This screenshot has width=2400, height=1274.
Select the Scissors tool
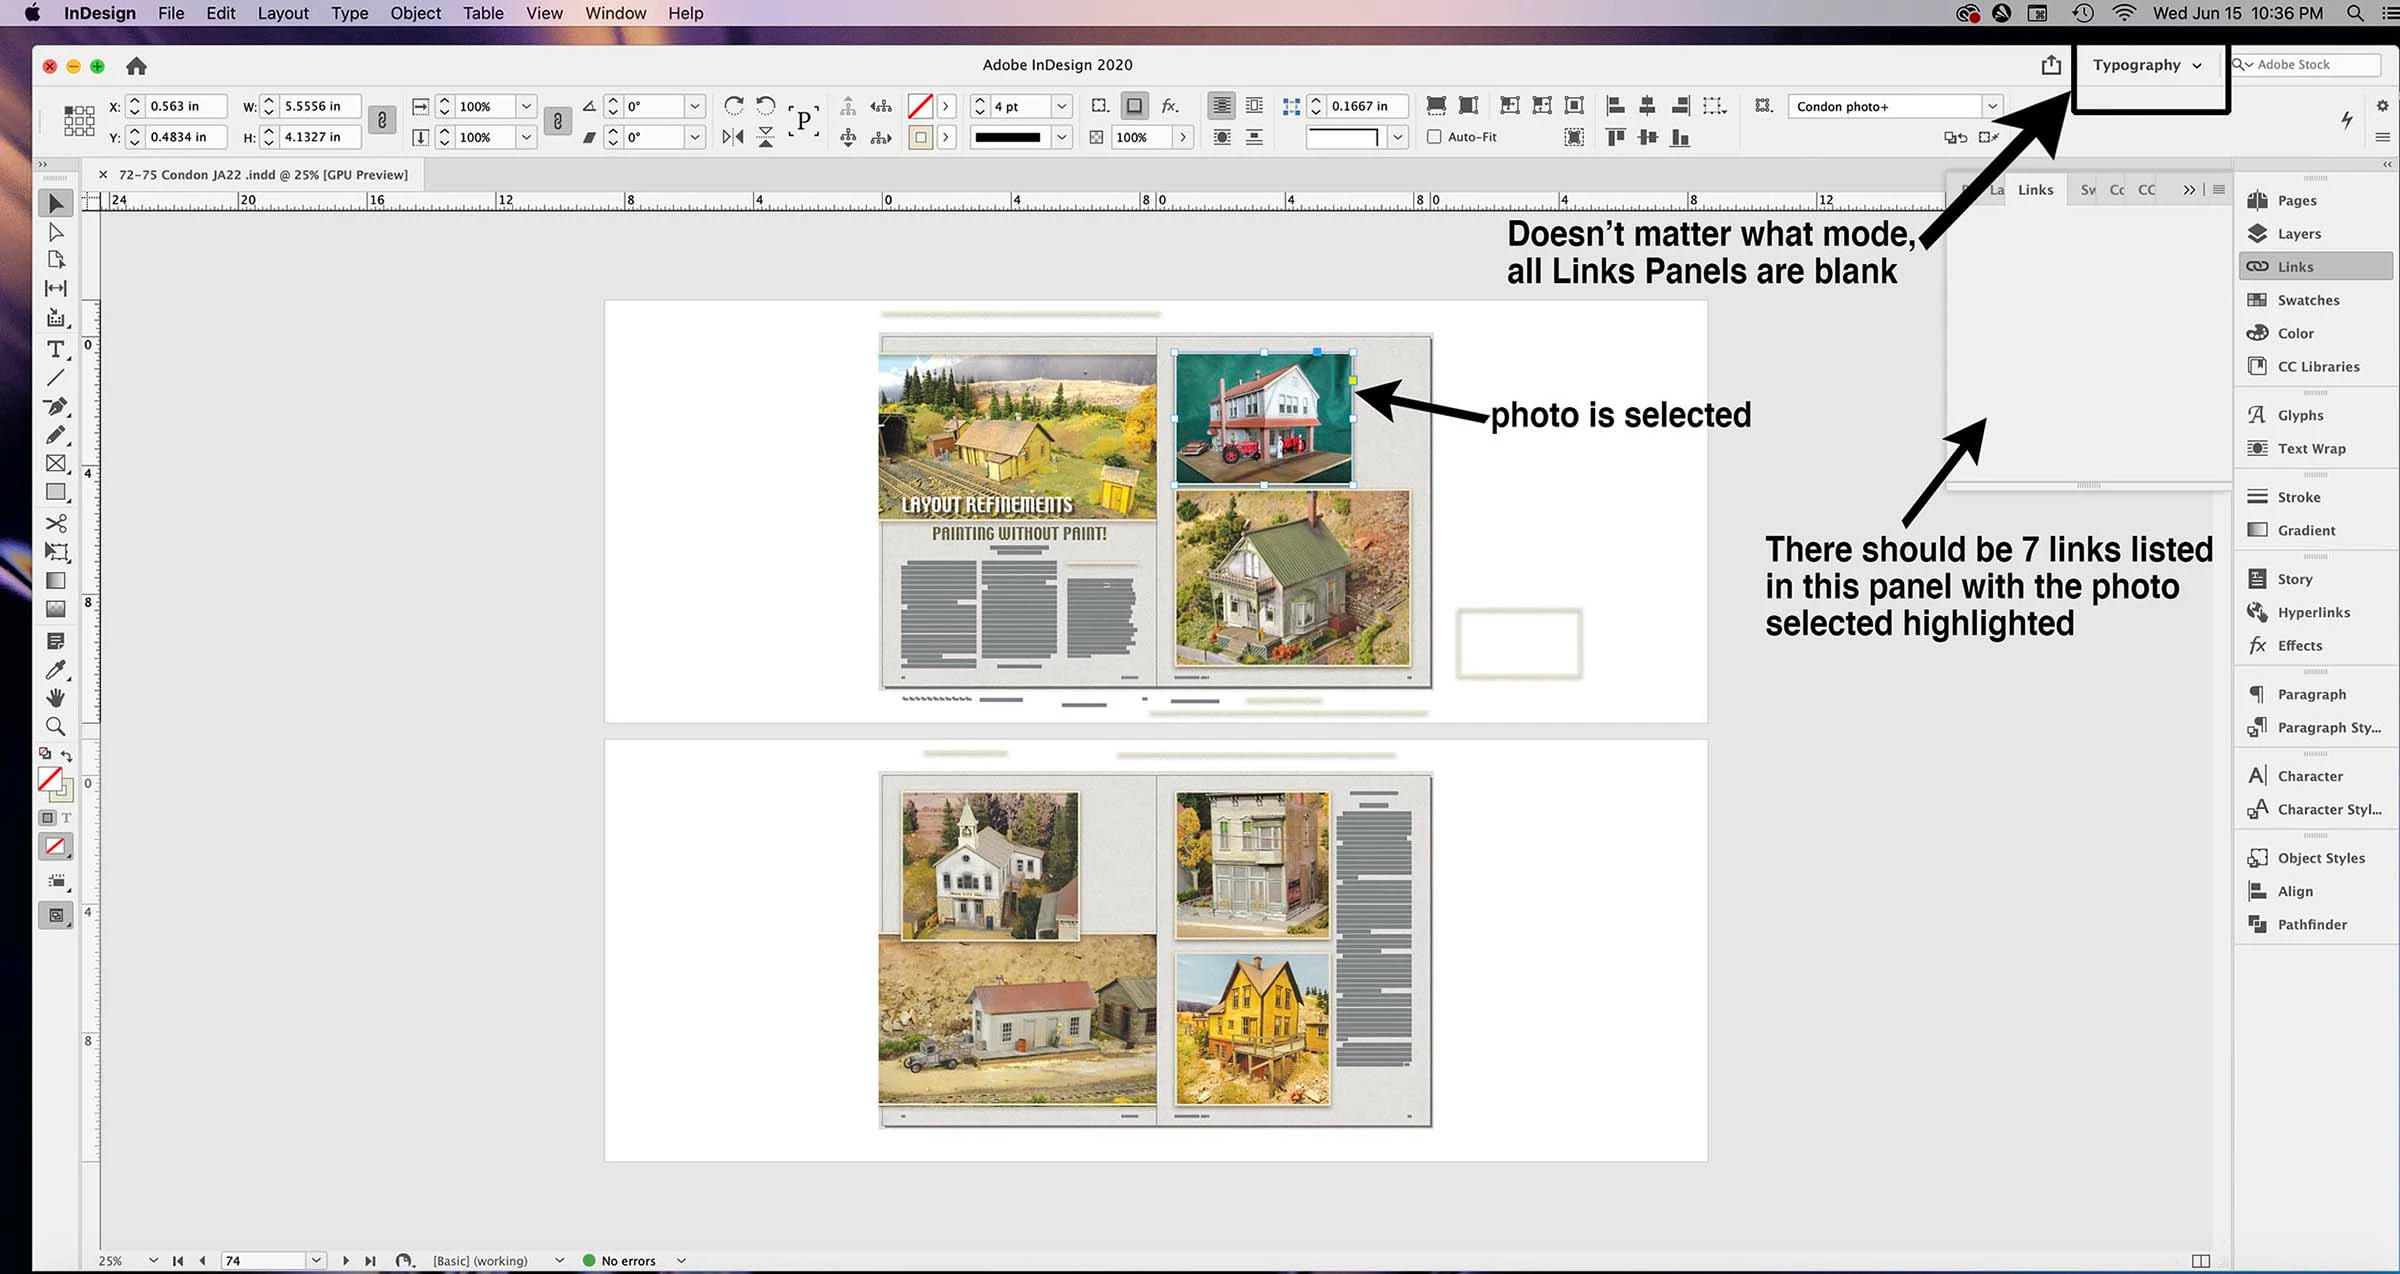(x=55, y=523)
